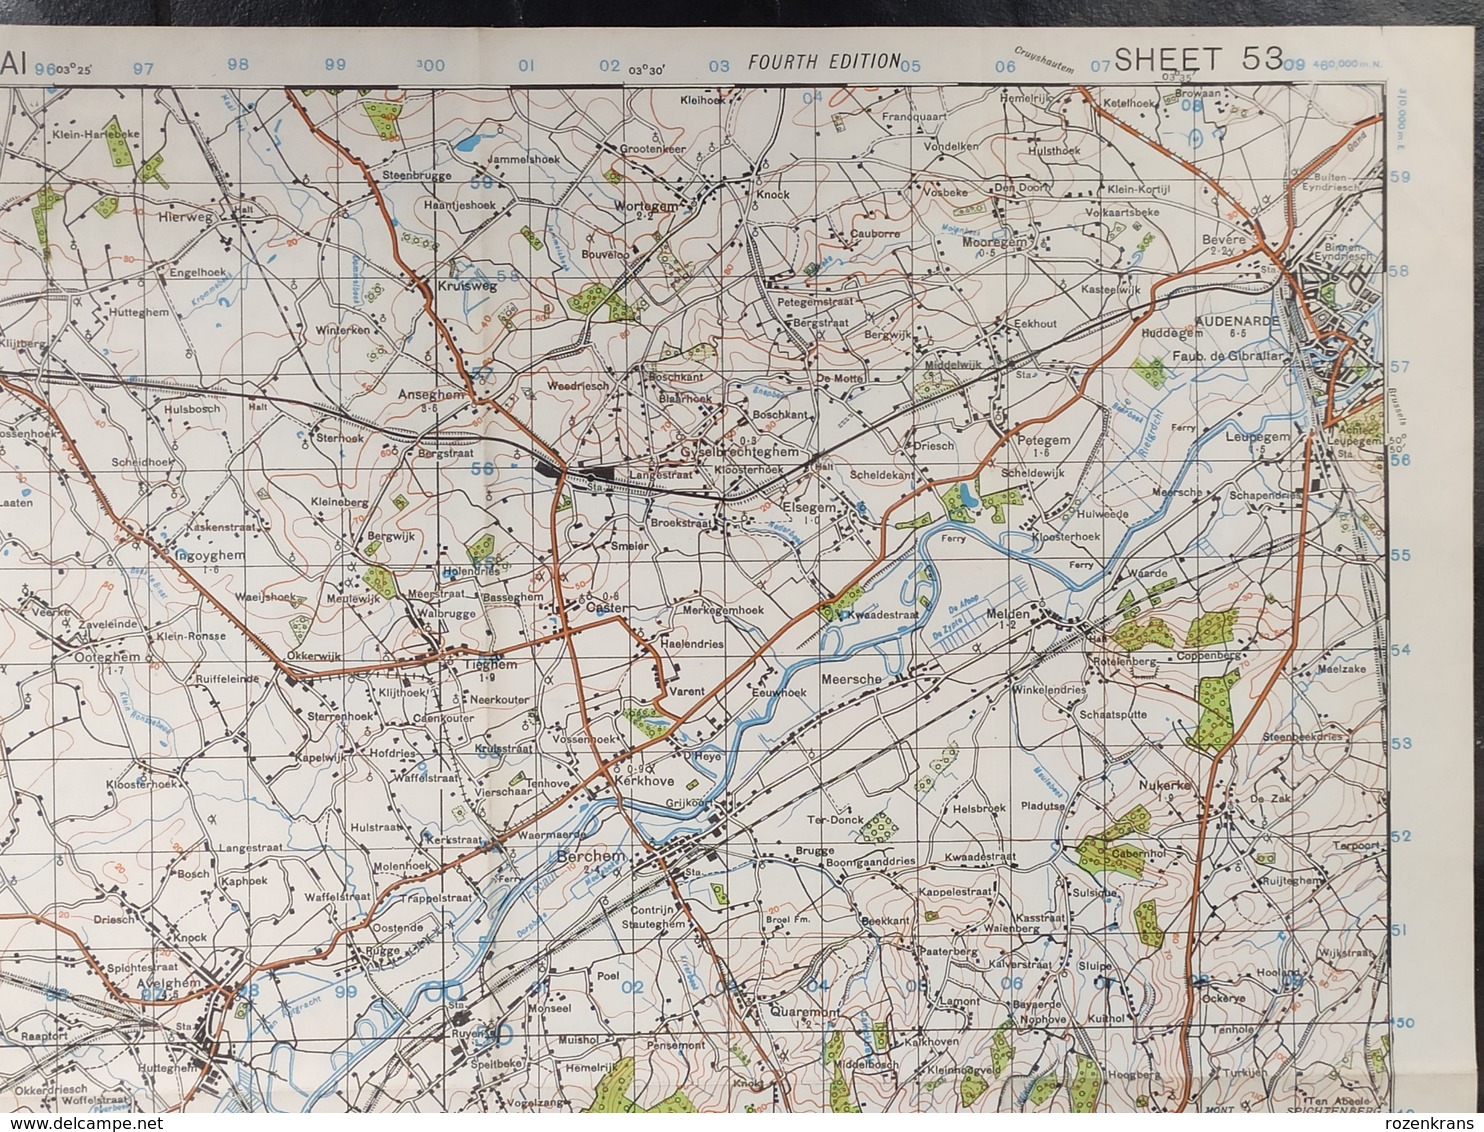Select the Eeuwhoek place name

779,691
